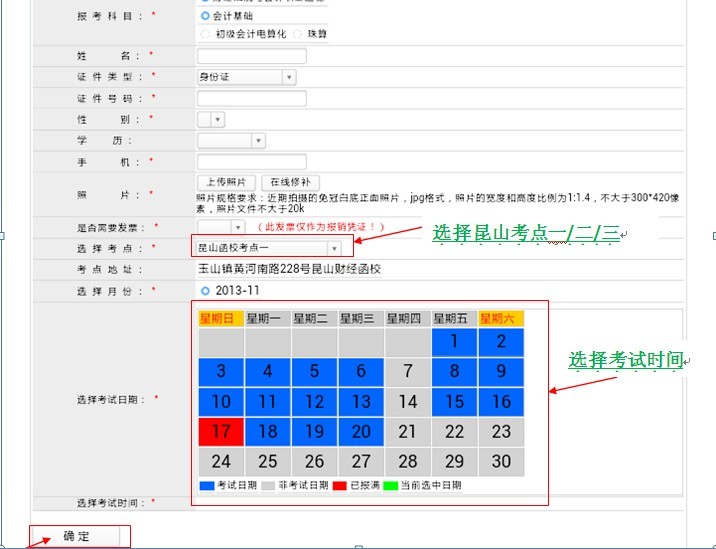Screen dimensions: 716x549
Task: Pick exam date 20 on the calendar
Action: coord(361,432)
